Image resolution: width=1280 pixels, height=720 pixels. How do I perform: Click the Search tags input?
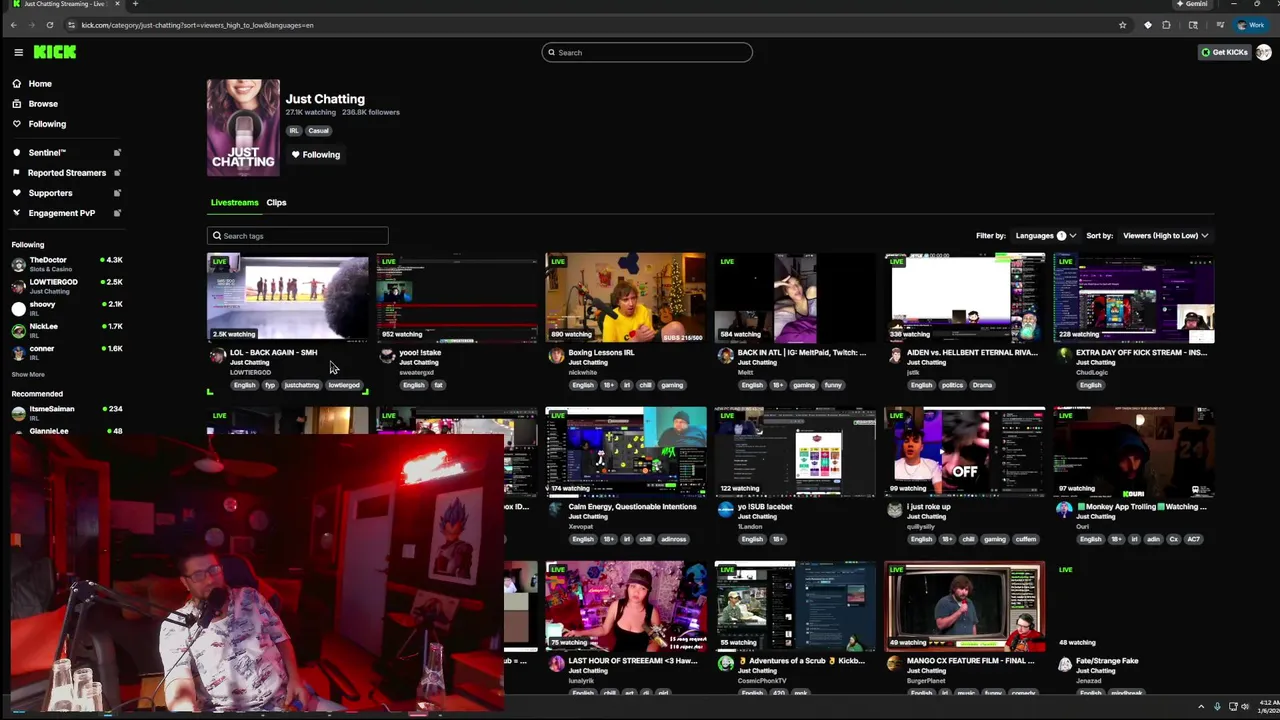tap(297, 236)
